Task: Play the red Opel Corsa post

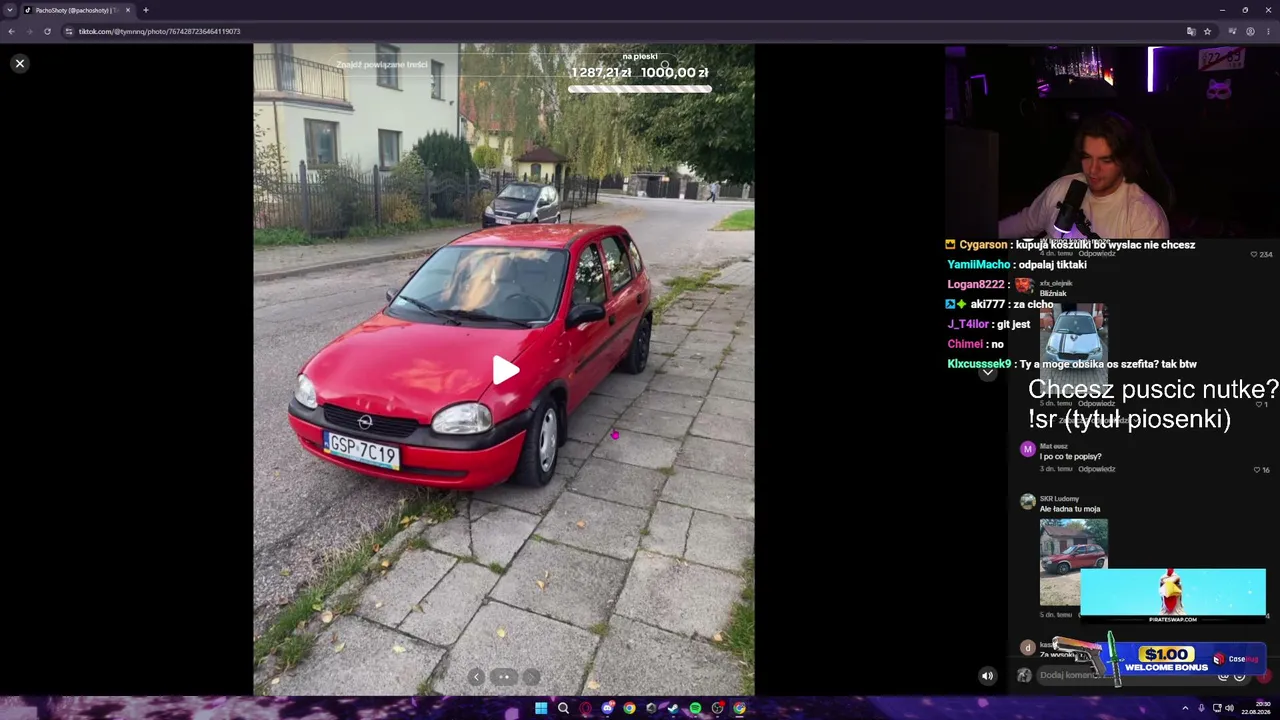Action: (x=505, y=371)
